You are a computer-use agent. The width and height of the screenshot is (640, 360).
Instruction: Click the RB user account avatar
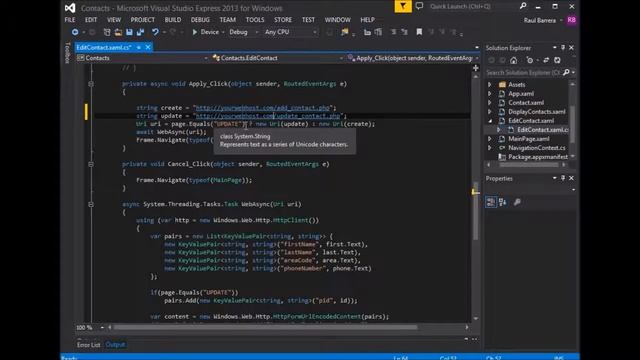pos(571,20)
